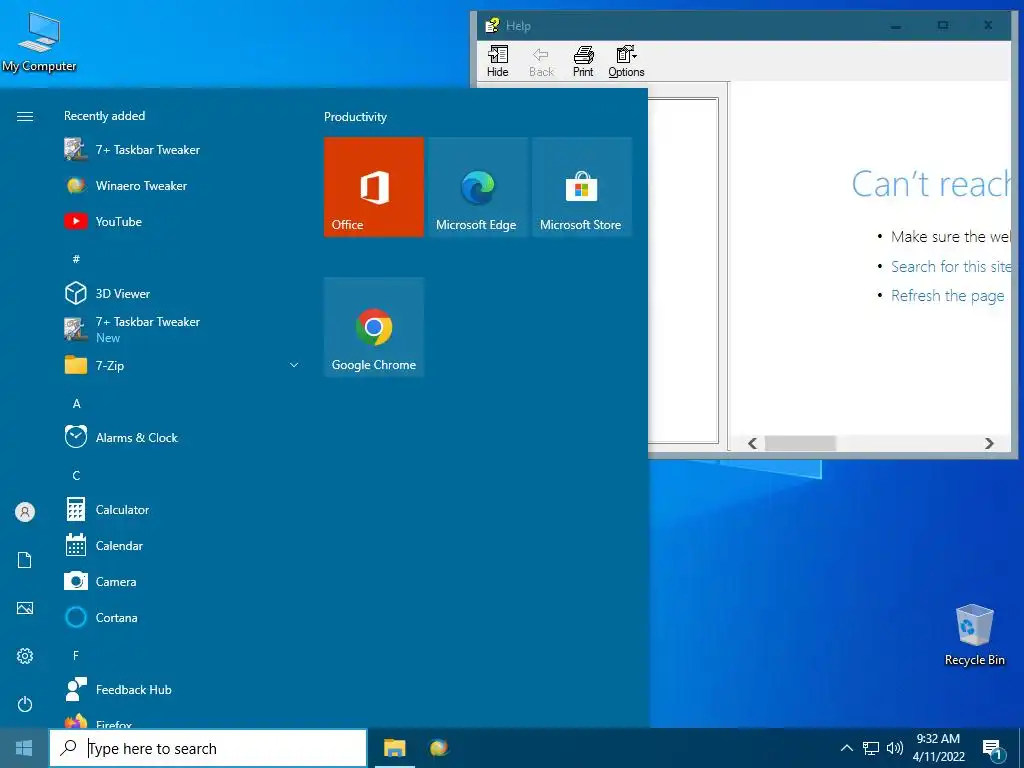Launch Google Chrome tile

coord(374,327)
